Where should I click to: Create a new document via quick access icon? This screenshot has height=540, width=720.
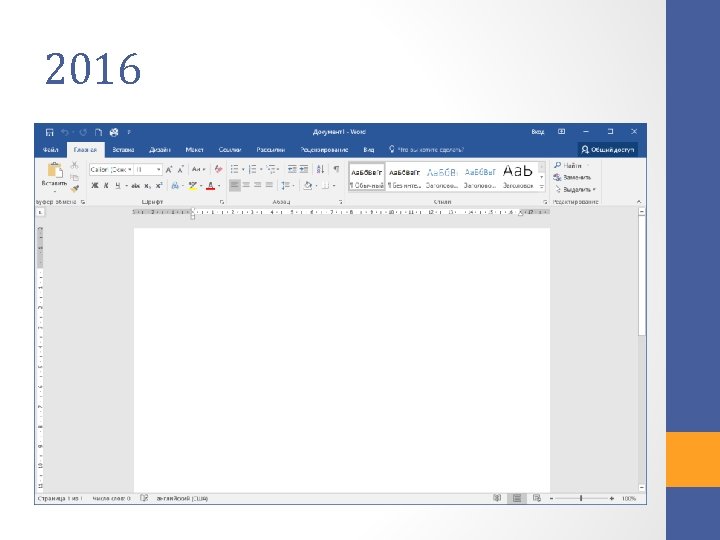pos(98,132)
